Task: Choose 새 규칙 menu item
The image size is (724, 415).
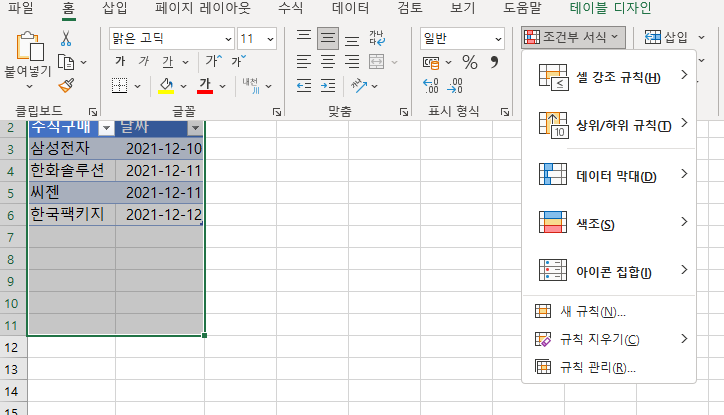Action: click(x=609, y=312)
